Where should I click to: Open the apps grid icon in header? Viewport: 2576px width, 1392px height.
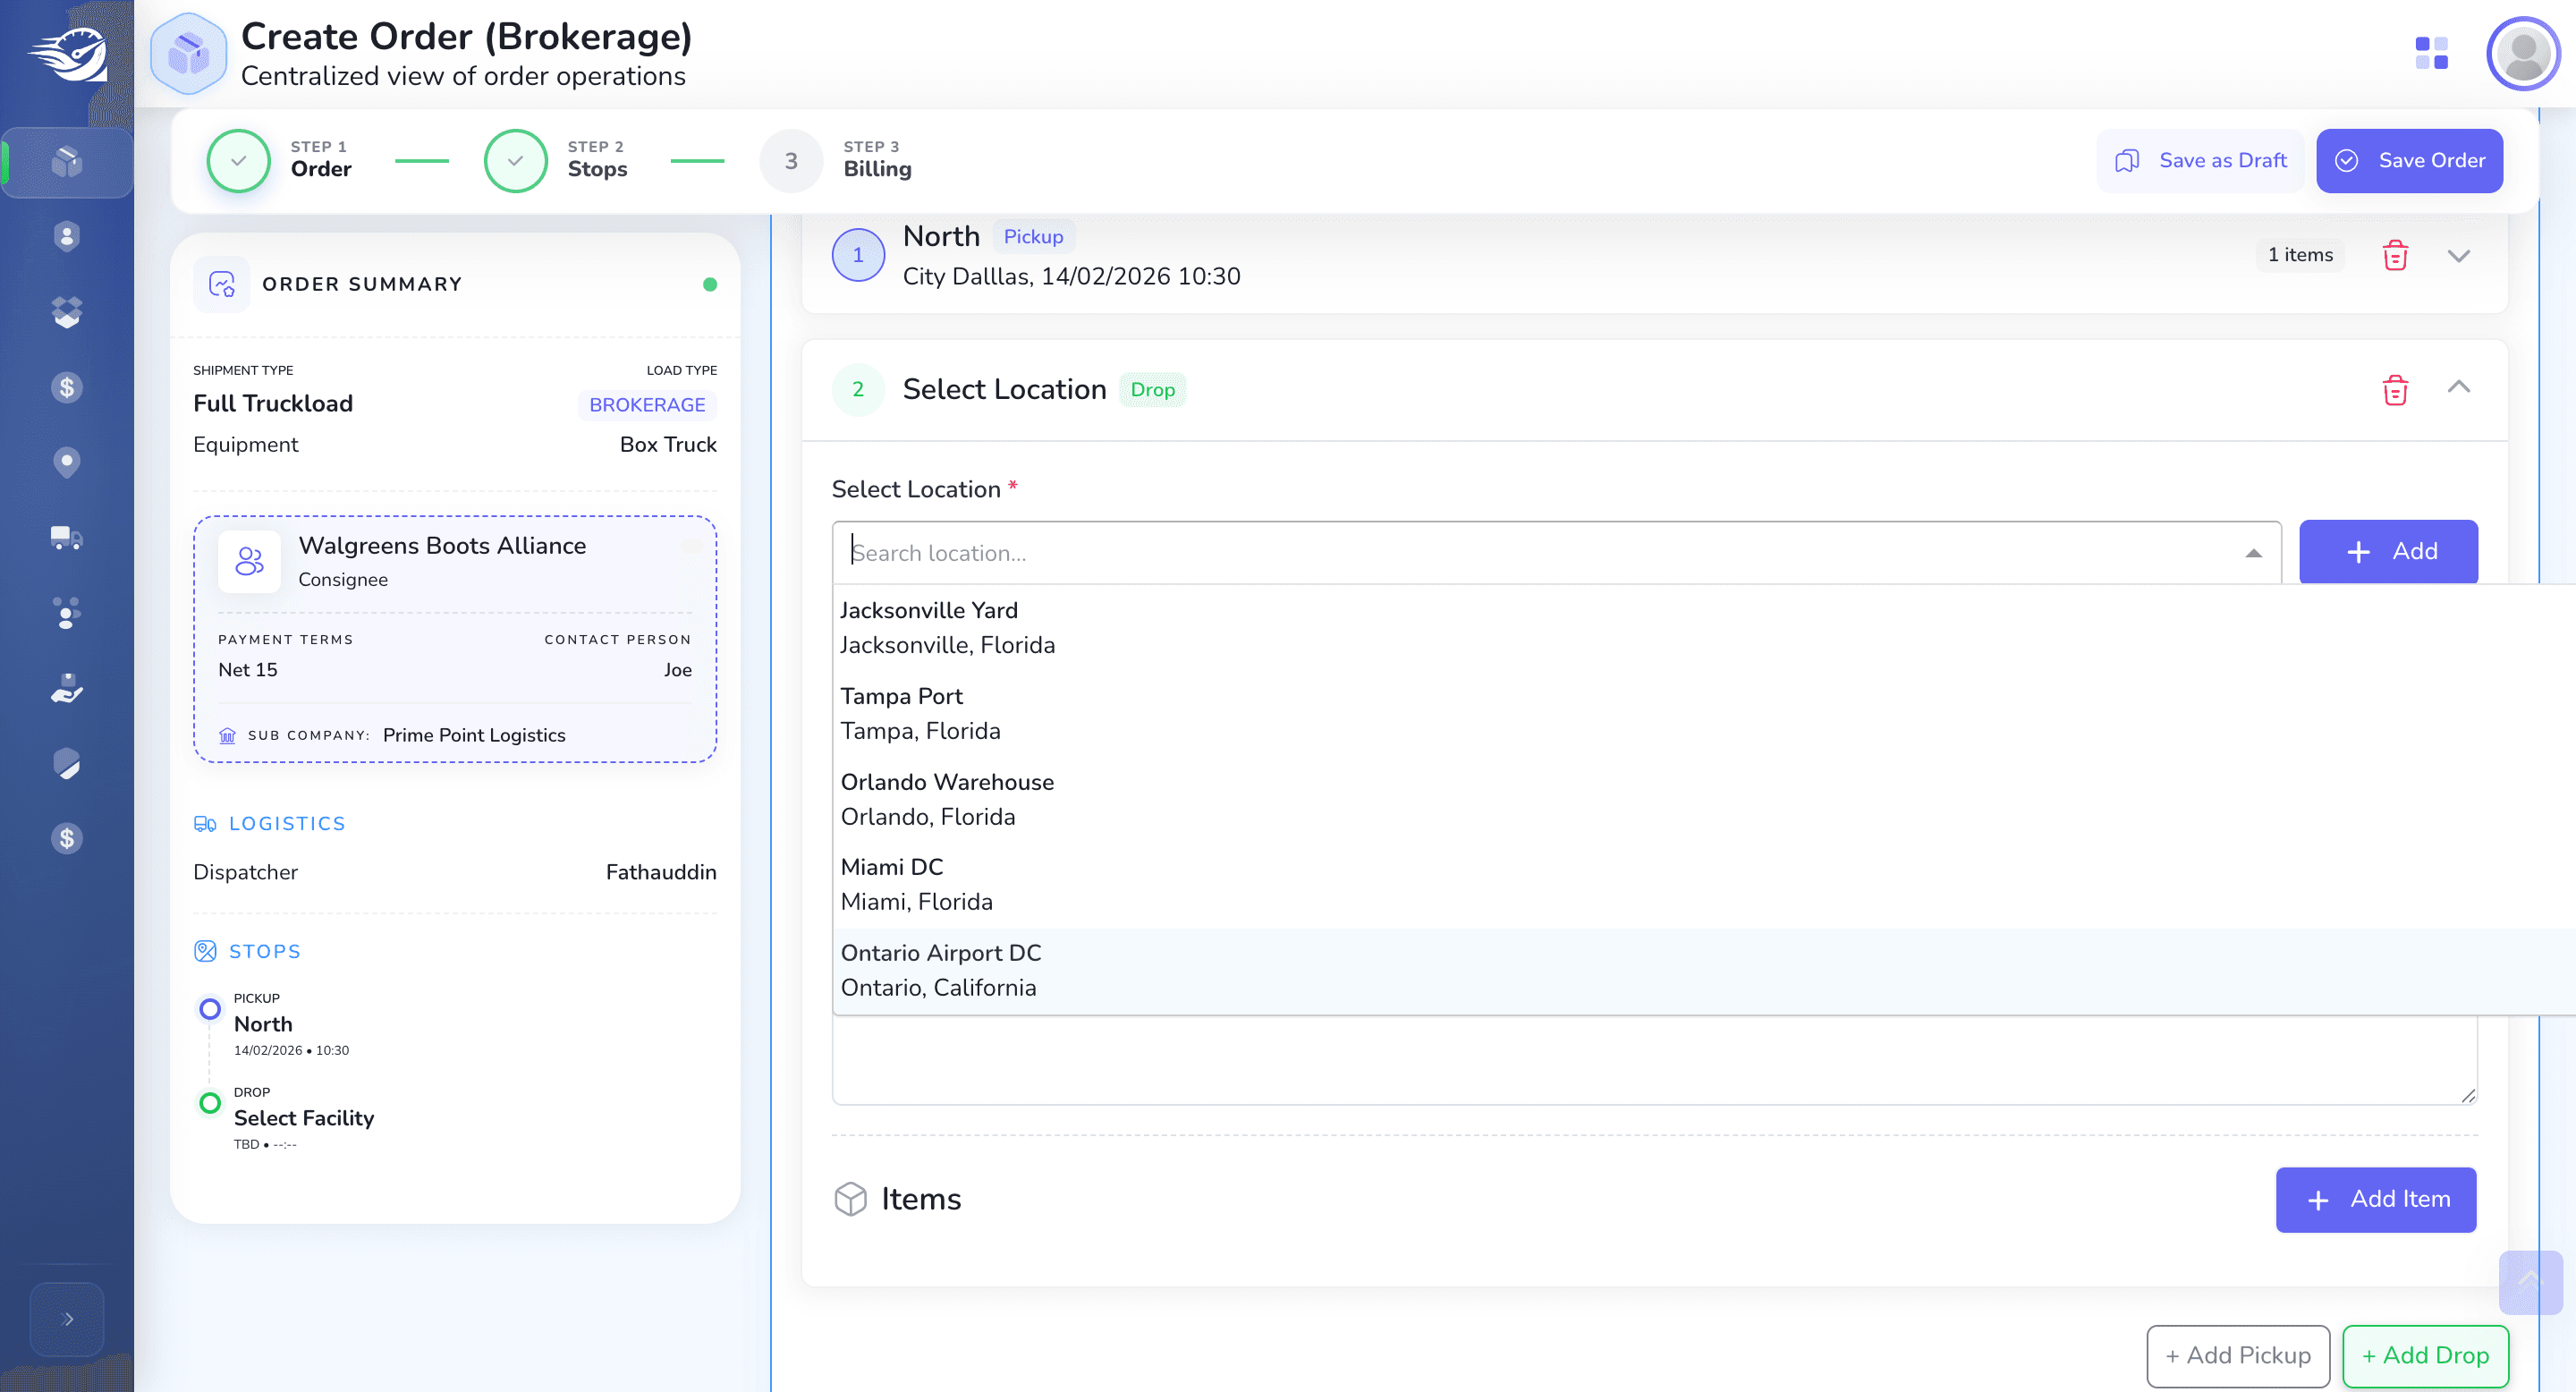(2431, 53)
